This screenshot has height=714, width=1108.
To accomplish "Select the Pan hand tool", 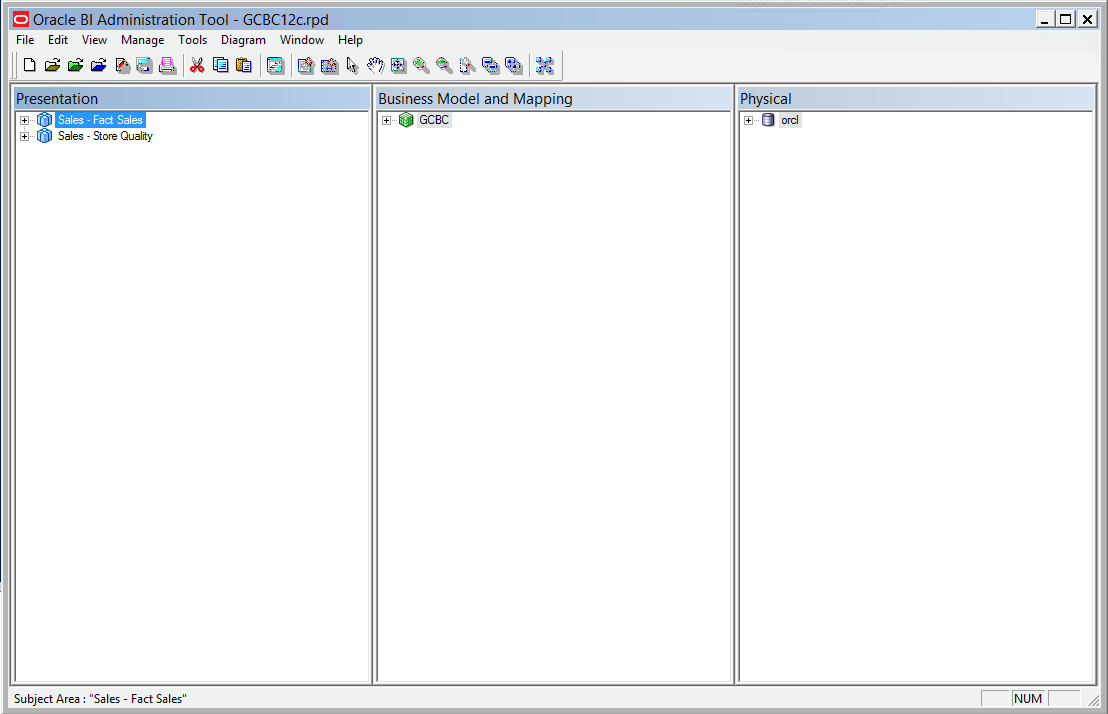I will coord(375,65).
